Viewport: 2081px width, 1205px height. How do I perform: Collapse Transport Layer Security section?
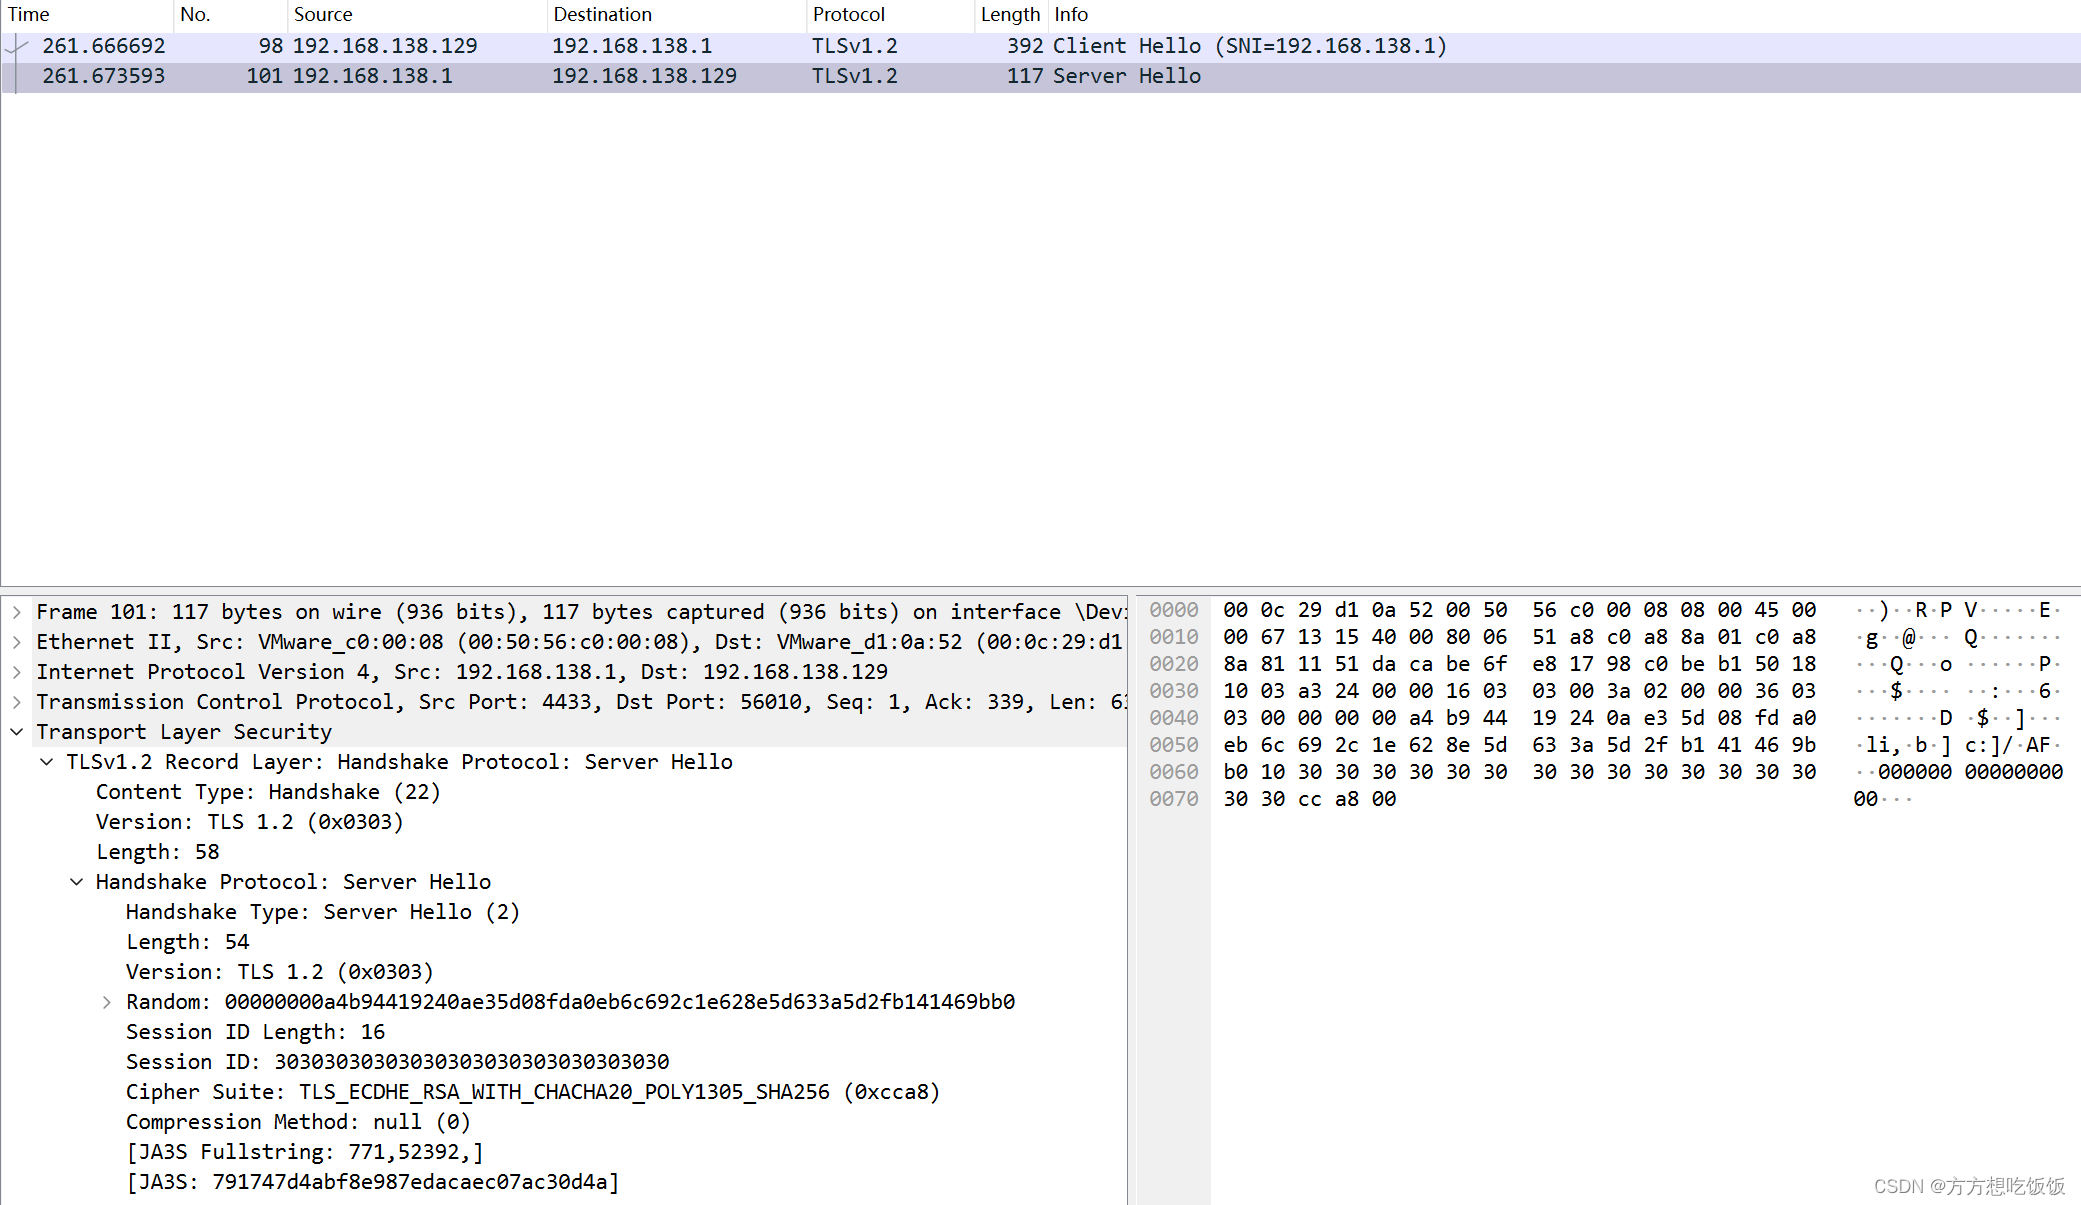16,732
